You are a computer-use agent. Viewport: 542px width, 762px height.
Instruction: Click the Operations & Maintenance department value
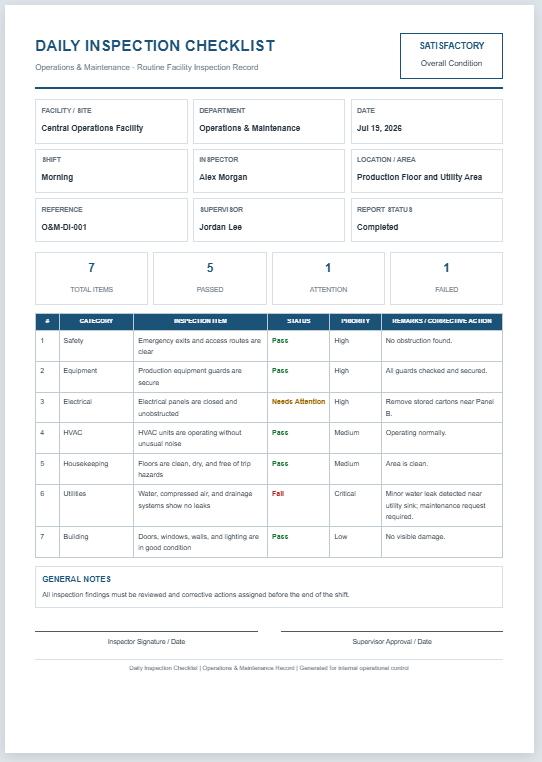tap(249, 128)
